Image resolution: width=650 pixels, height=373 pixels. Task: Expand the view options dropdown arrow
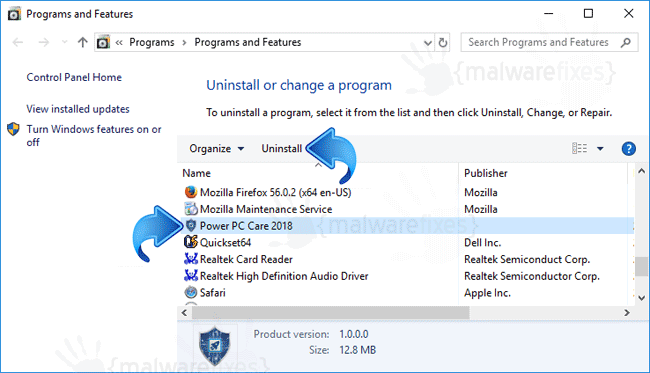pyautogui.click(x=600, y=148)
